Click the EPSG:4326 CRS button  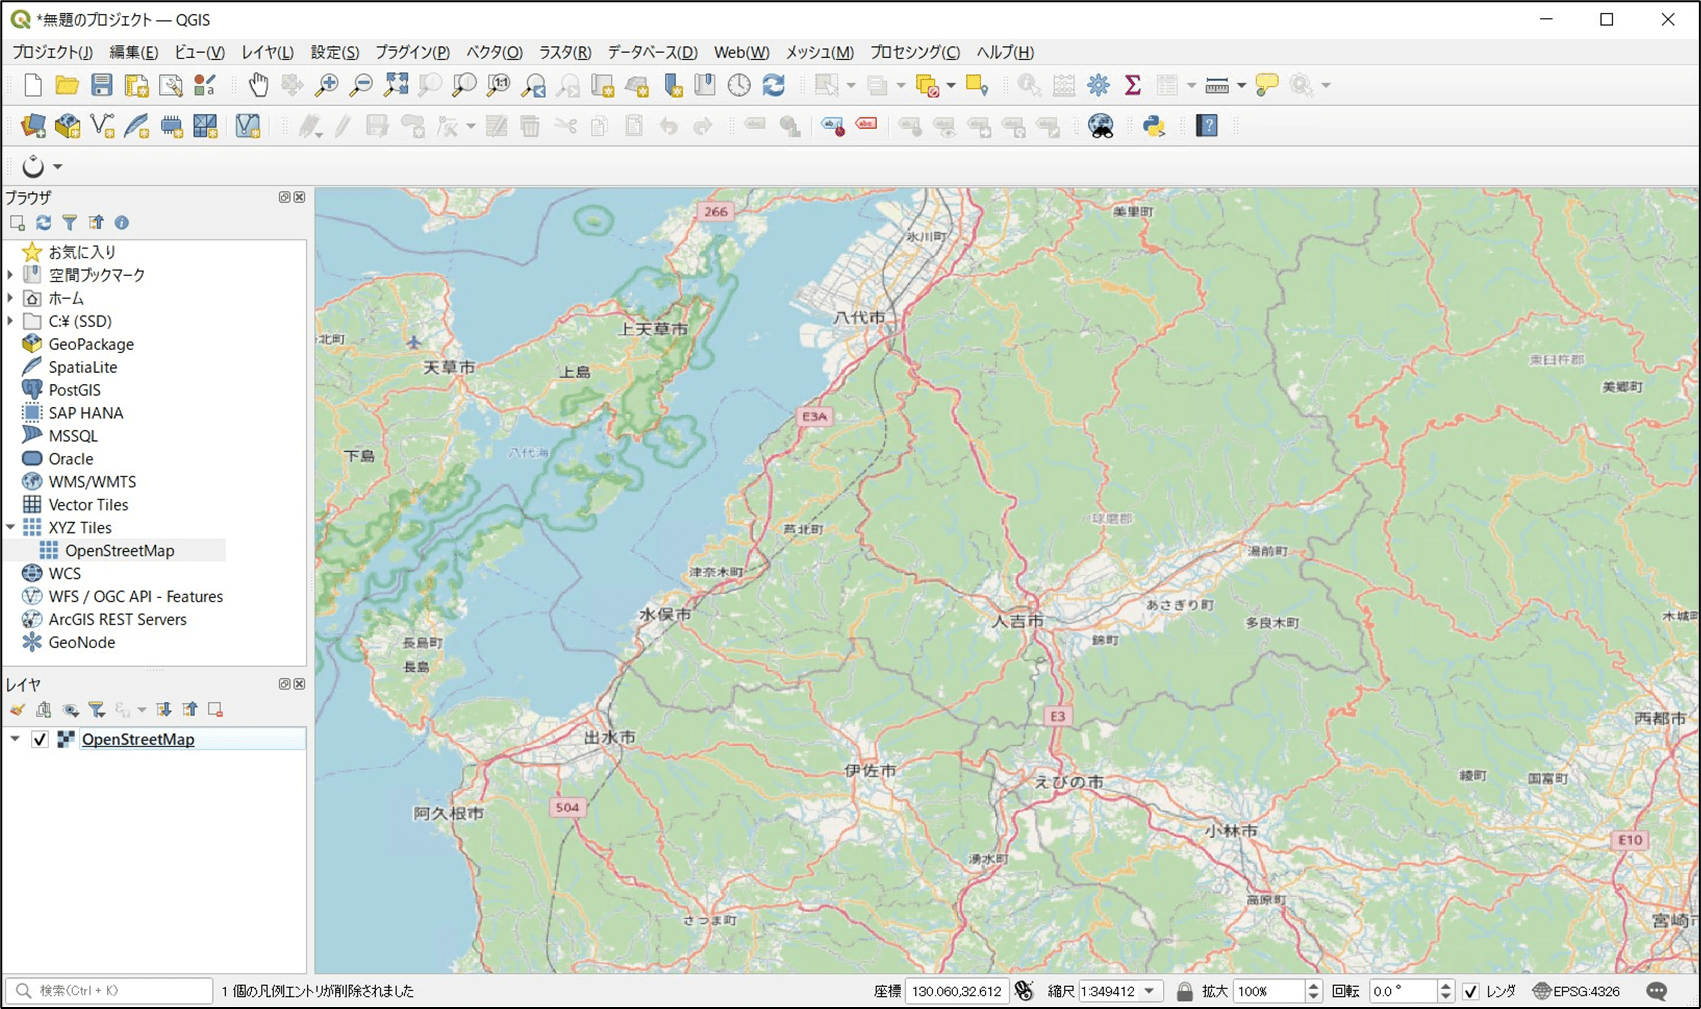[x=1576, y=991]
